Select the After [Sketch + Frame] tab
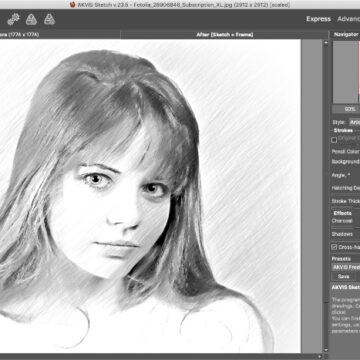This screenshot has height=360, width=360. pos(224,35)
